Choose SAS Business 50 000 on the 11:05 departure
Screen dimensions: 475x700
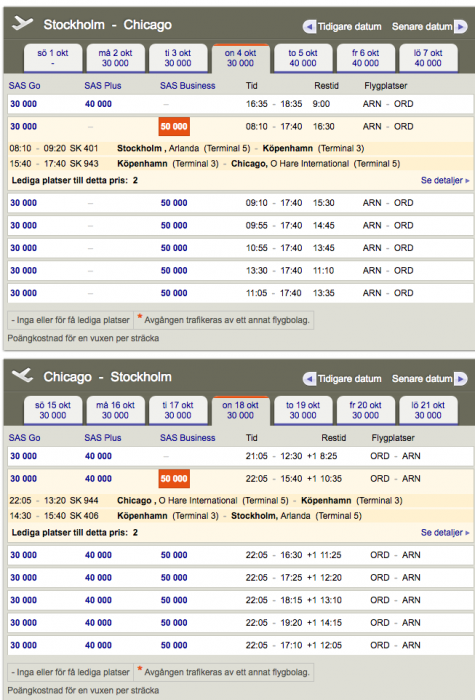[174, 293]
